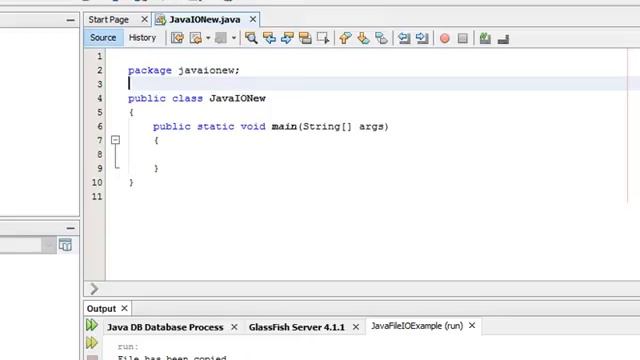Click the package javaionew; line
This screenshot has height=360, width=640.
point(184,70)
